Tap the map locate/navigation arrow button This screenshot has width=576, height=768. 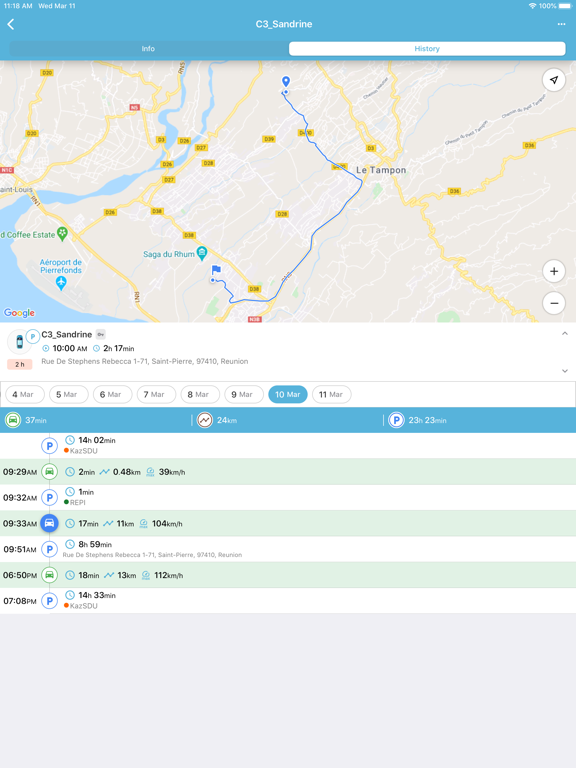point(554,80)
